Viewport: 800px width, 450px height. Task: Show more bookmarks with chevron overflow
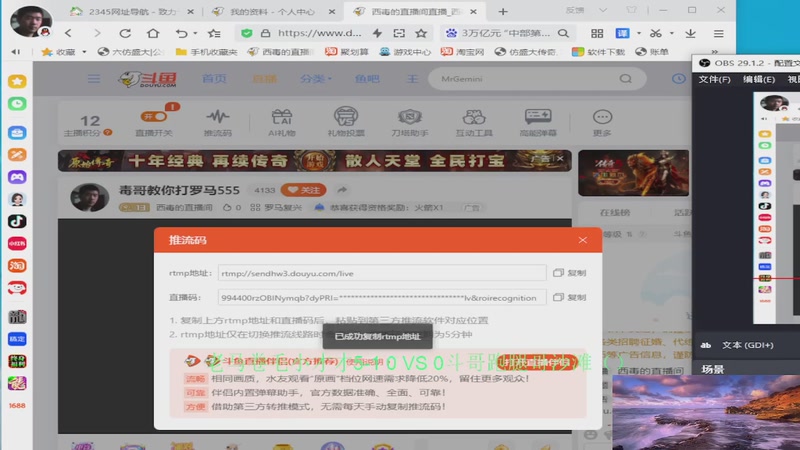(x=714, y=52)
